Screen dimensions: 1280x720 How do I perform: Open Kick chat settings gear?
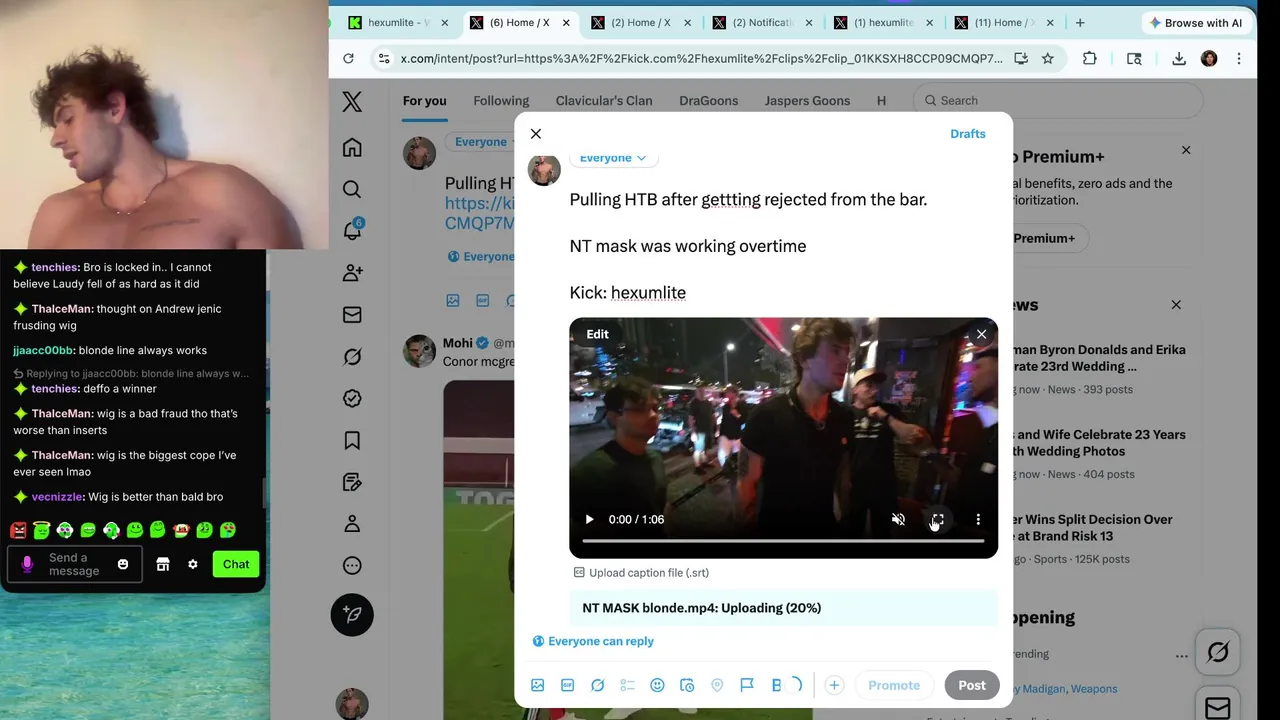(x=193, y=564)
